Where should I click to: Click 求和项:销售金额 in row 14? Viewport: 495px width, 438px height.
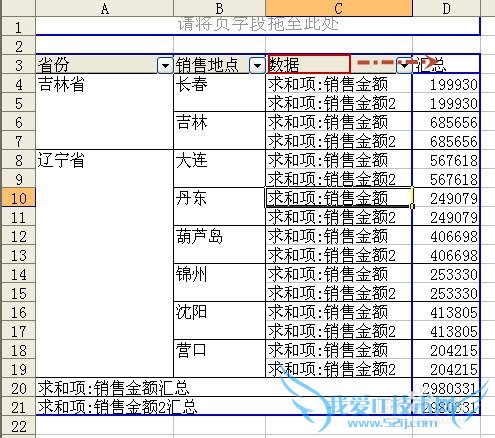339,274
